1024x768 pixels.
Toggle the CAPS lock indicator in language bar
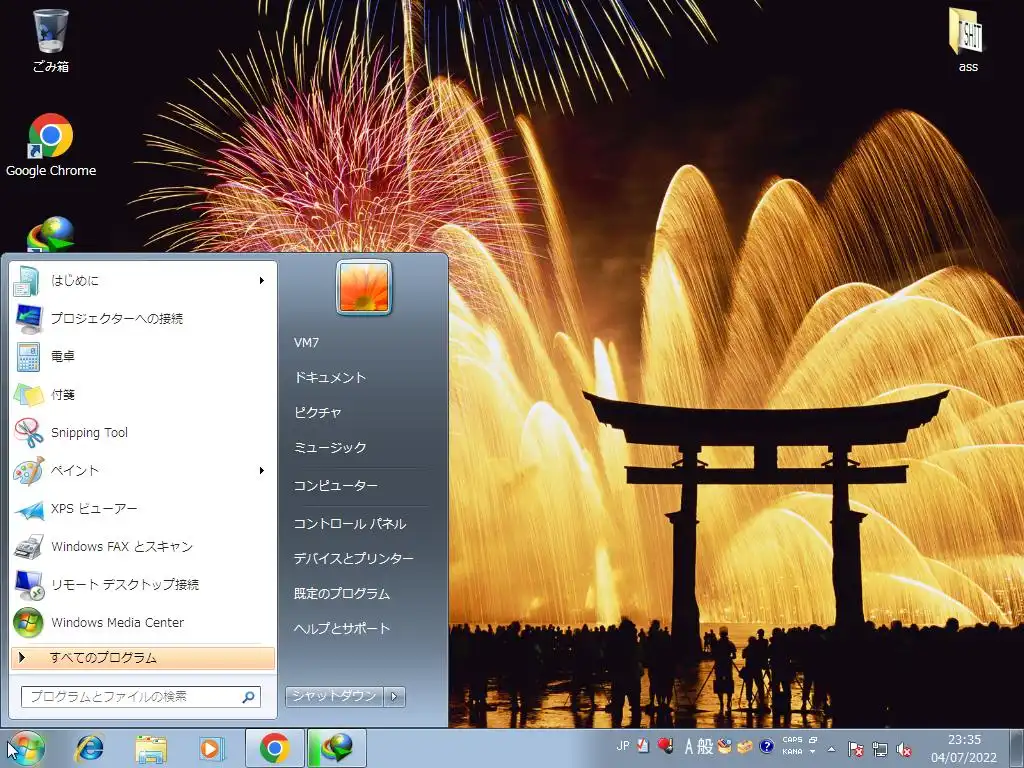pos(792,740)
